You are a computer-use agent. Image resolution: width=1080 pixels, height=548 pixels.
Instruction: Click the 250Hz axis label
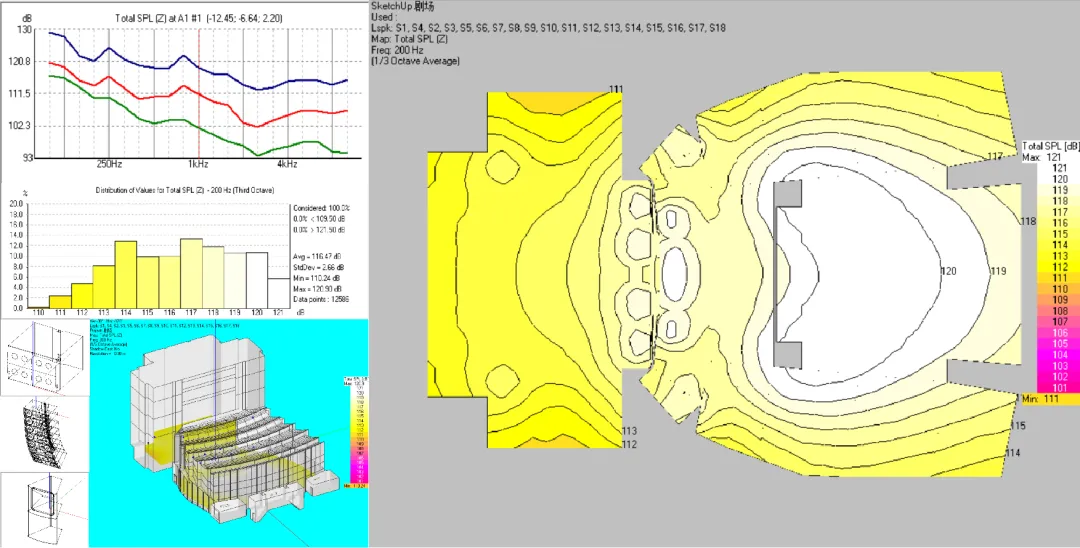(110, 165)
